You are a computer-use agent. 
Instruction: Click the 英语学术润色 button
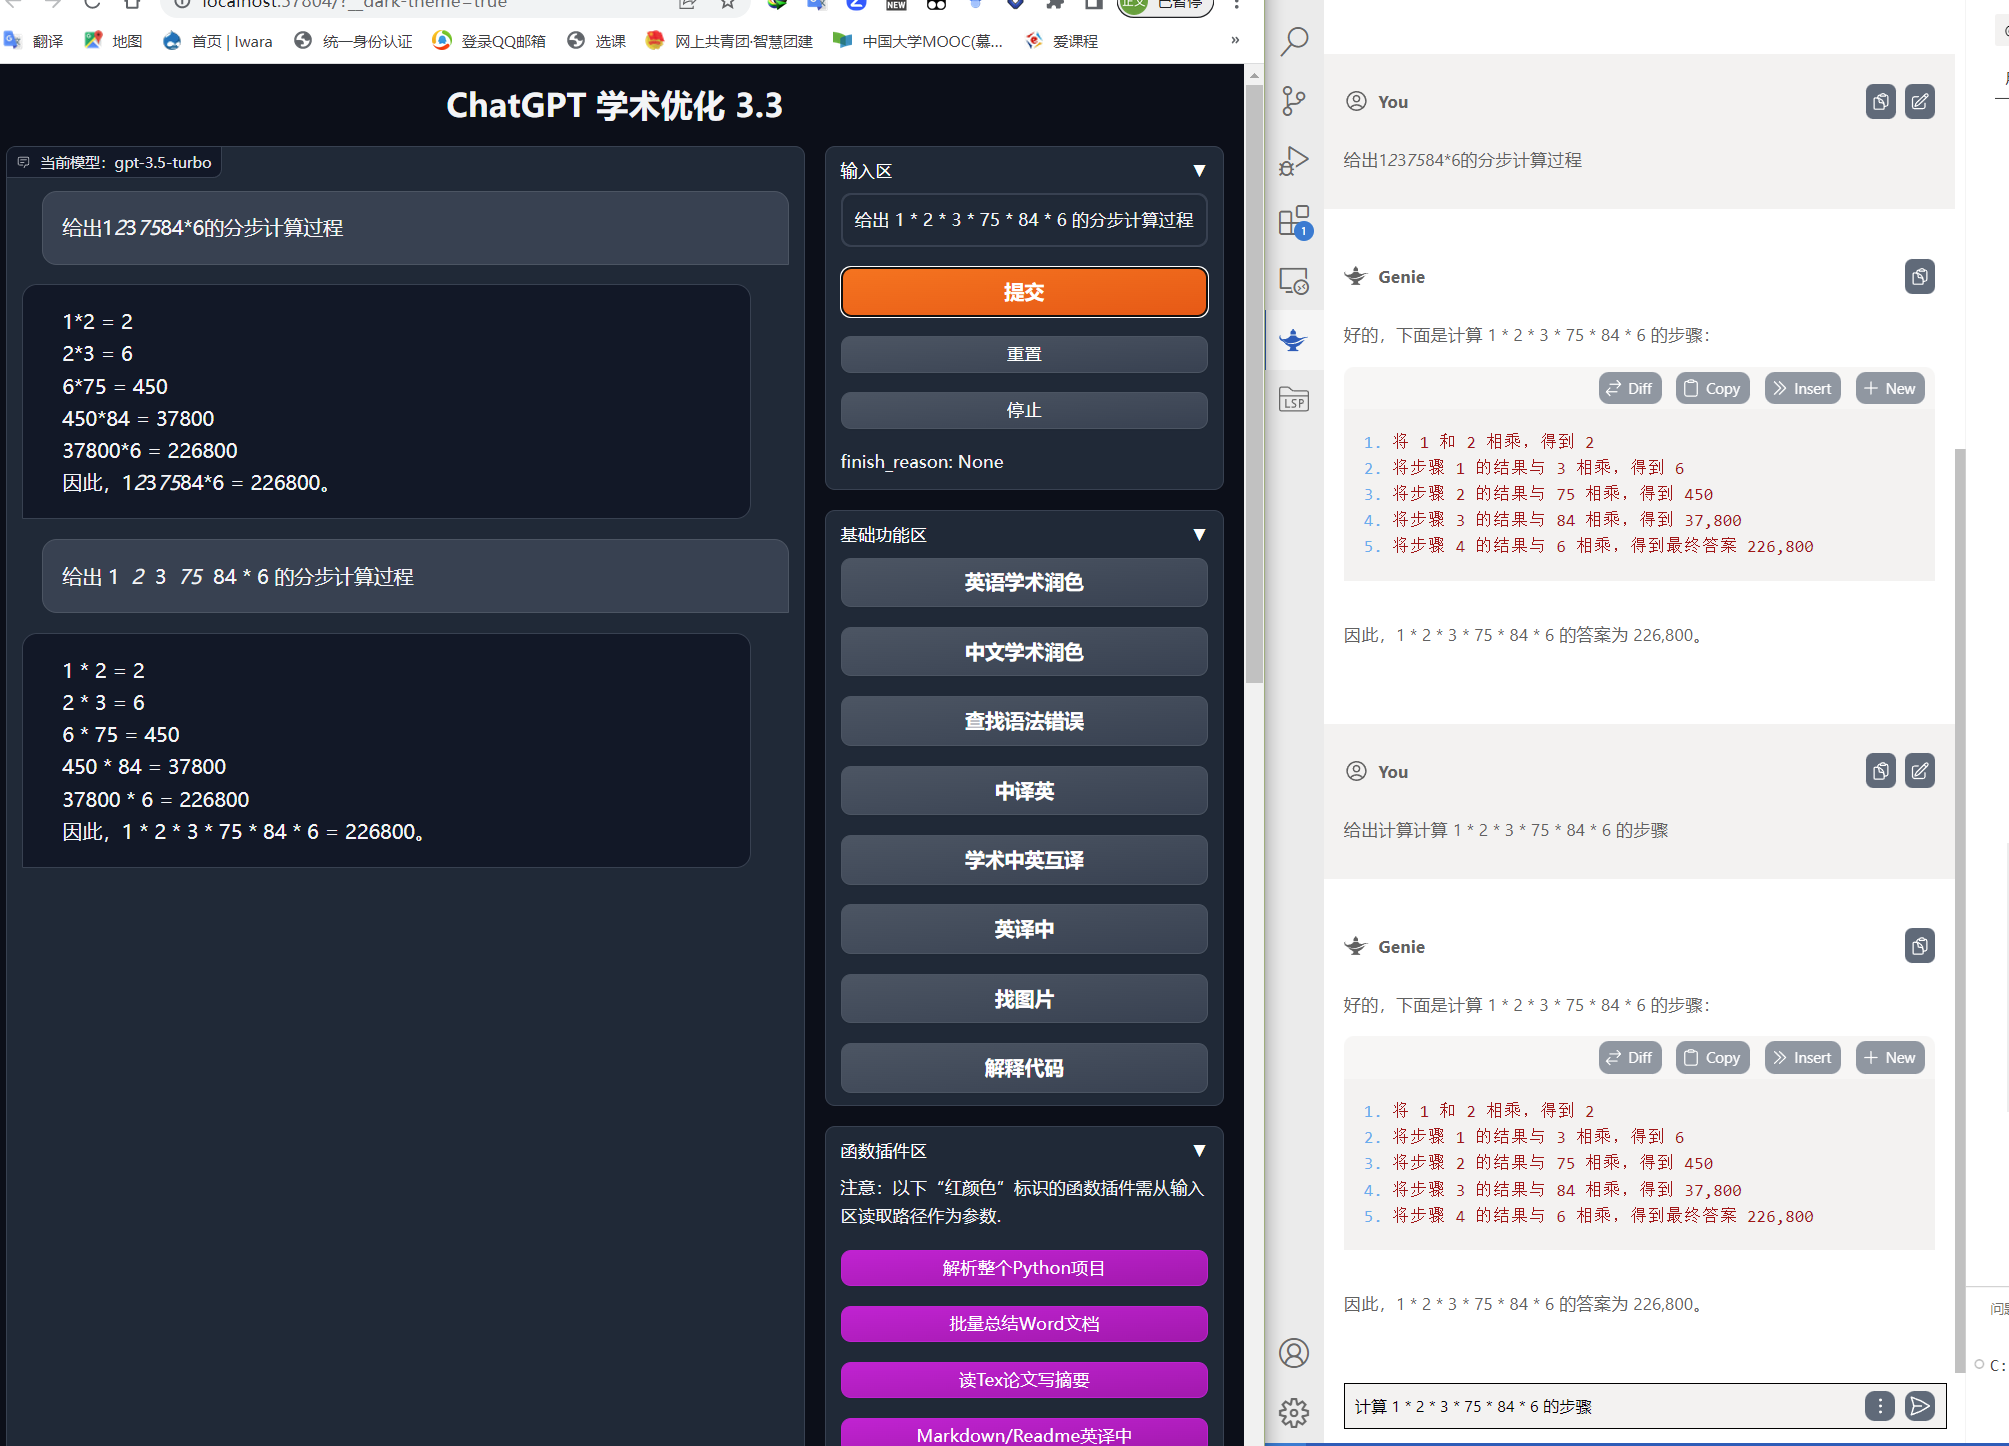[1023, 583]
